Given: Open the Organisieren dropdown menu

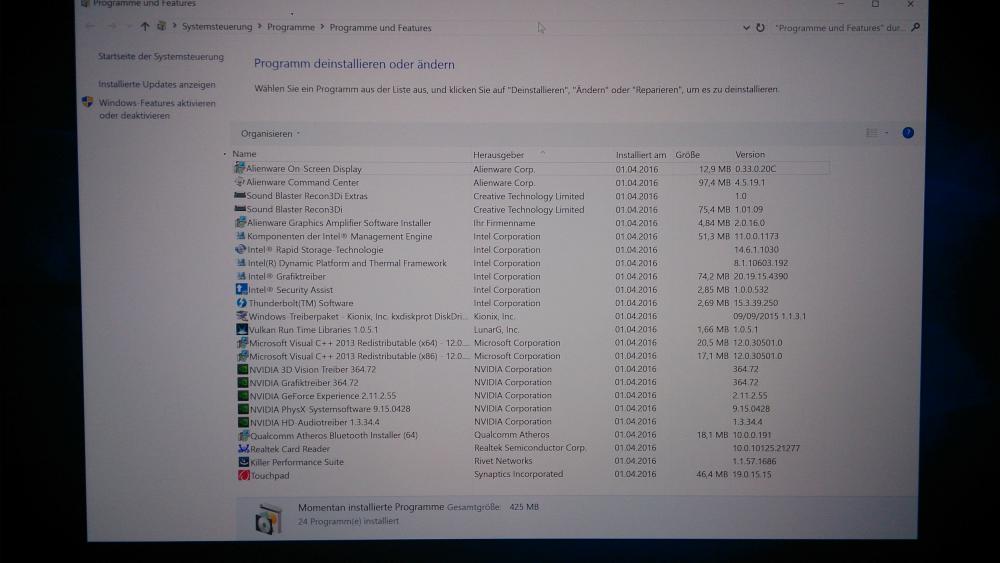Looking at the screenshot, I should (x=270, y=134).
